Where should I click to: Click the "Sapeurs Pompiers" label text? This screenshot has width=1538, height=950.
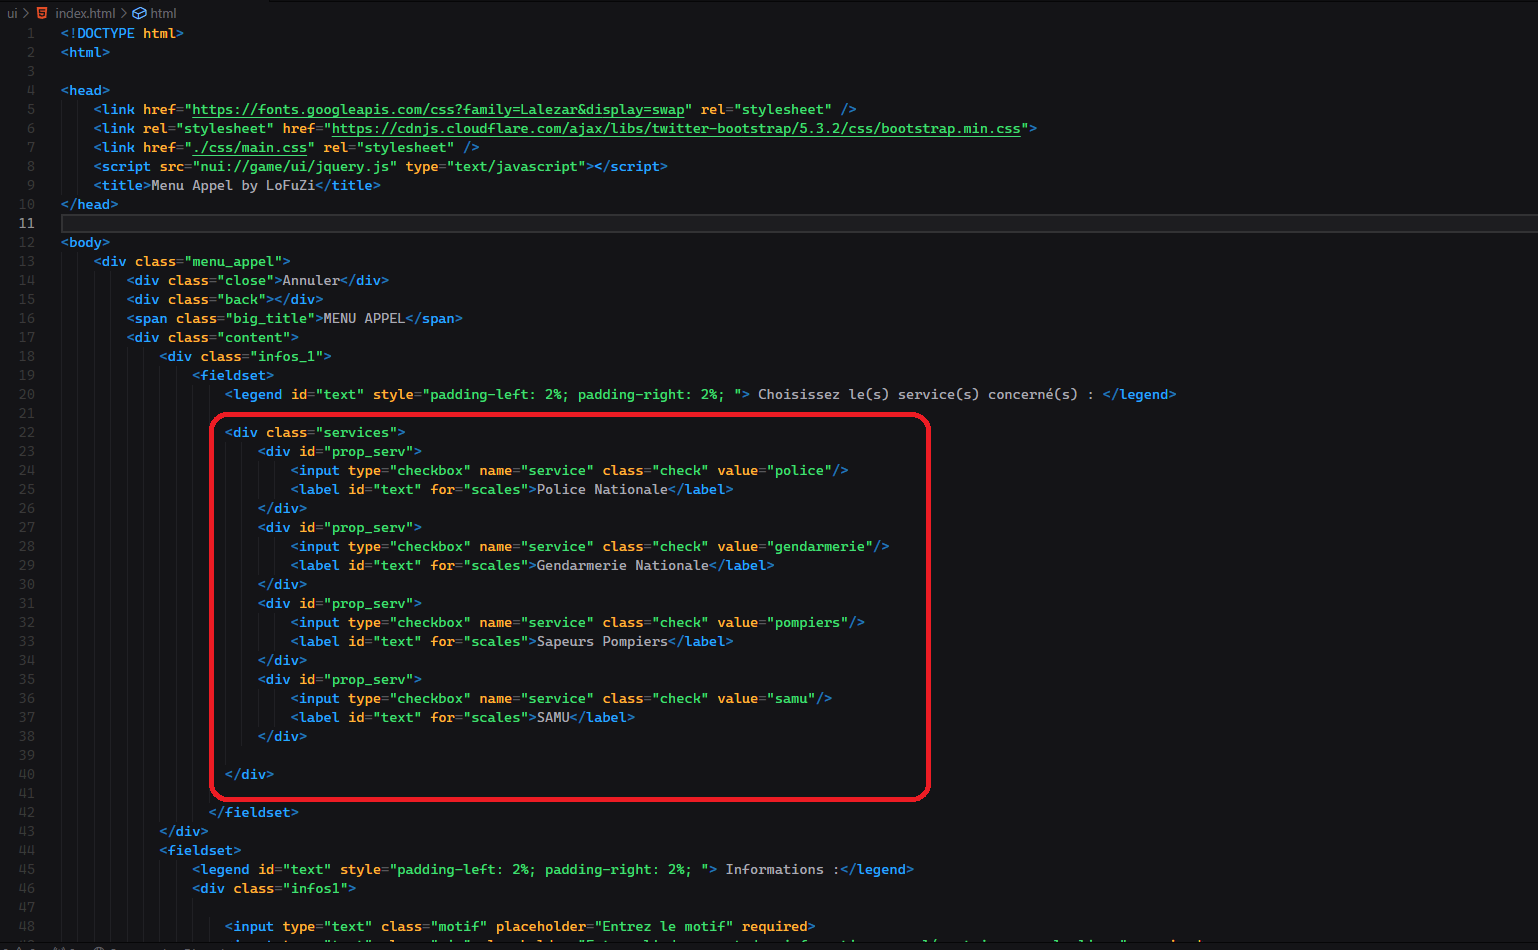(602, 642)
